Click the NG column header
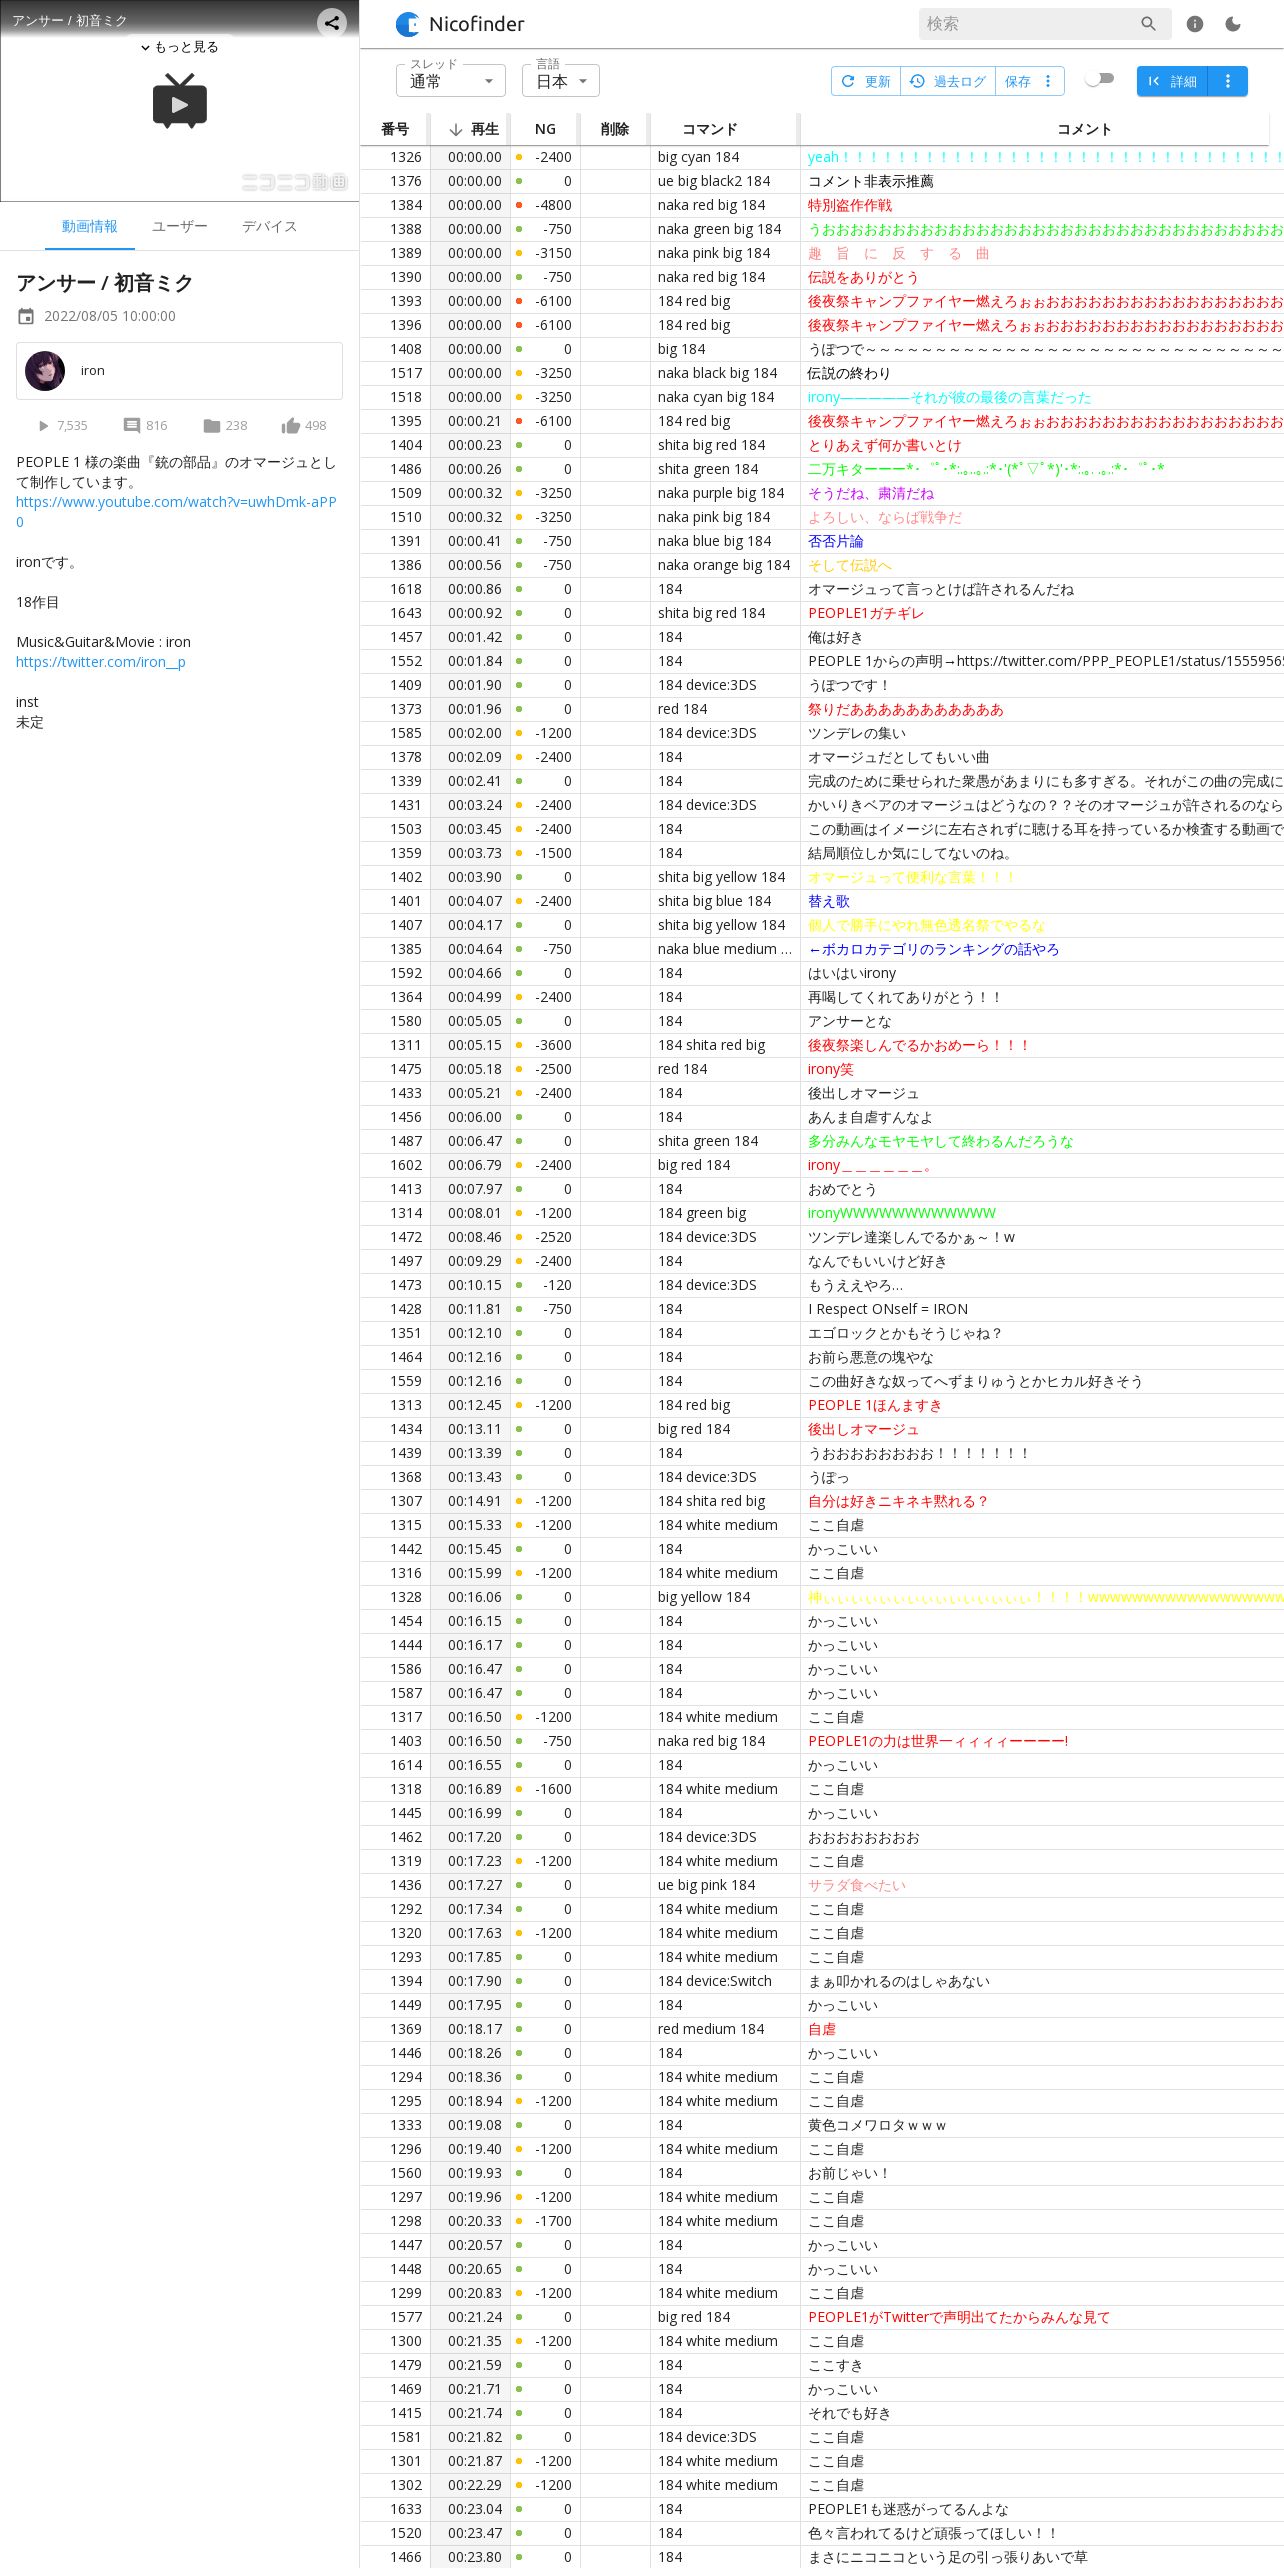This screenshot has width=1284, height=2568. tap(545, 129)
